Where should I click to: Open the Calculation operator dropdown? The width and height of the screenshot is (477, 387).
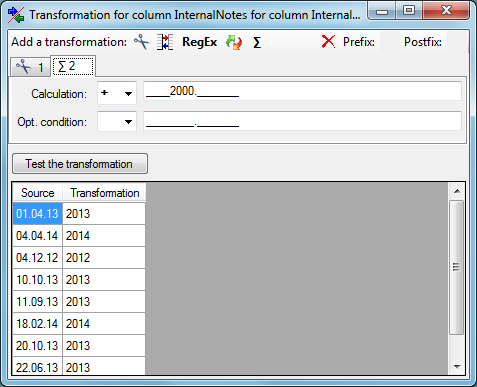click(x=117, y=93)
